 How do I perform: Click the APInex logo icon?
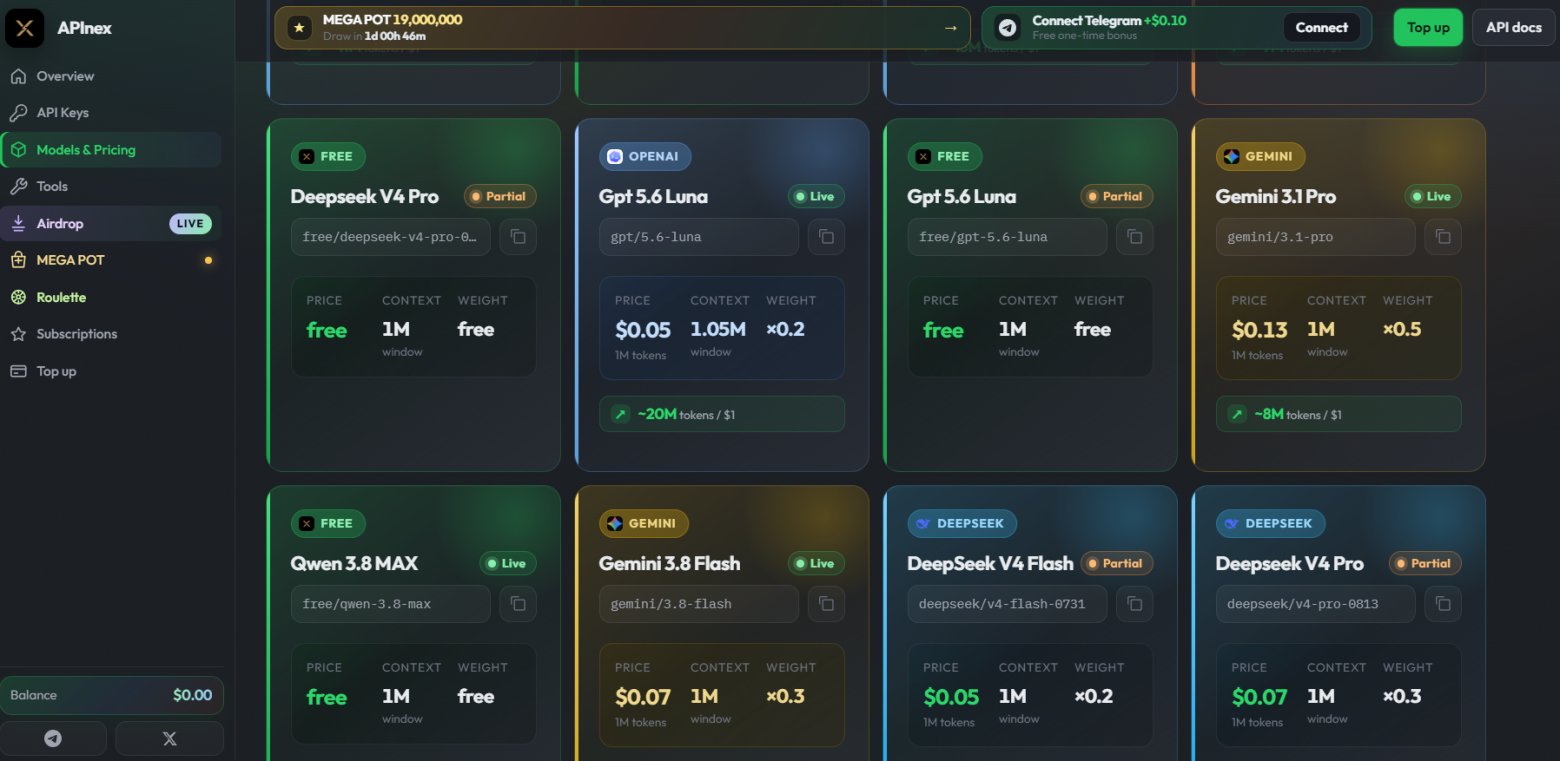pyautogui.click(x=25, y=28)
